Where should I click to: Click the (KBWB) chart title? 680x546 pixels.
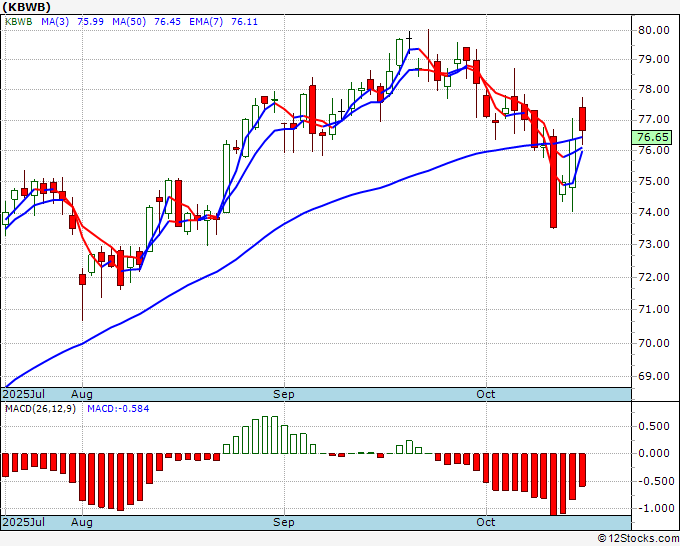point(27,7)
